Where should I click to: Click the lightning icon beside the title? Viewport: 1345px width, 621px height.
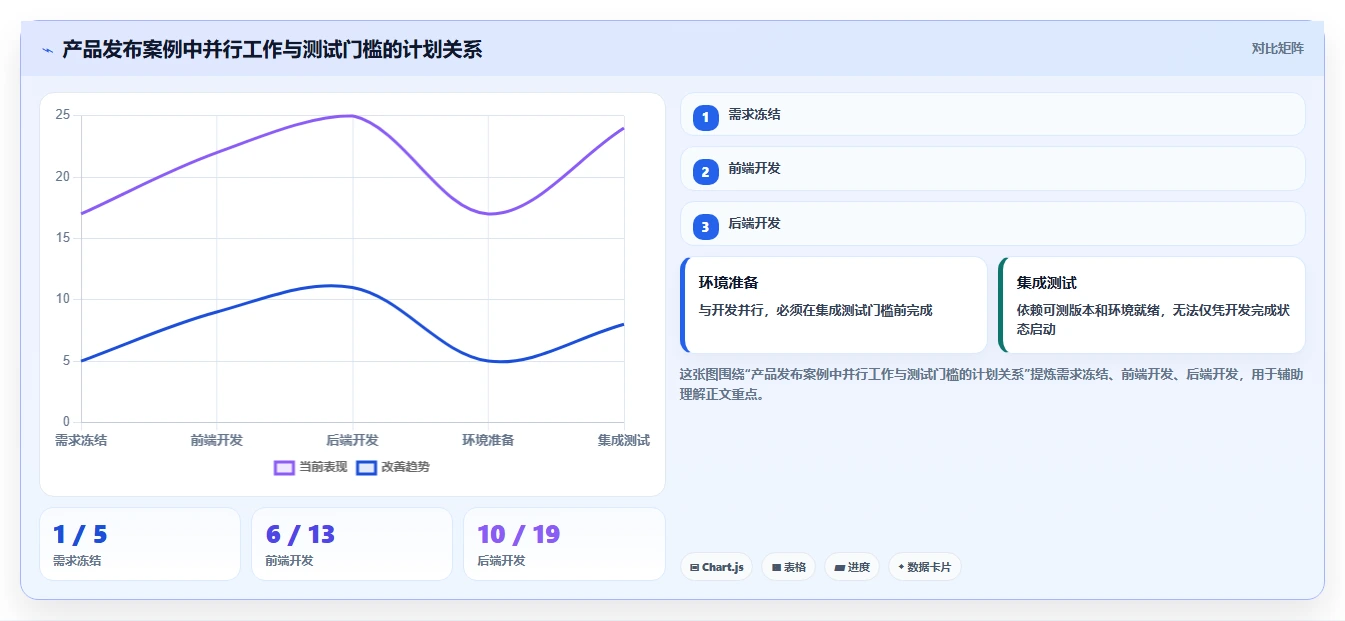tap(47, 50)
